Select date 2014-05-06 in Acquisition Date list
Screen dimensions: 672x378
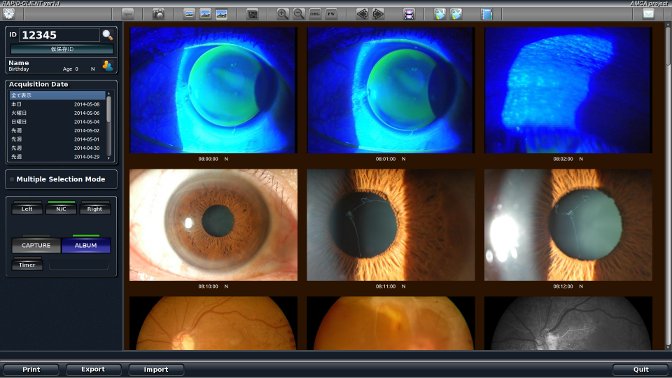pyautogui.click(x=57, y=113)
